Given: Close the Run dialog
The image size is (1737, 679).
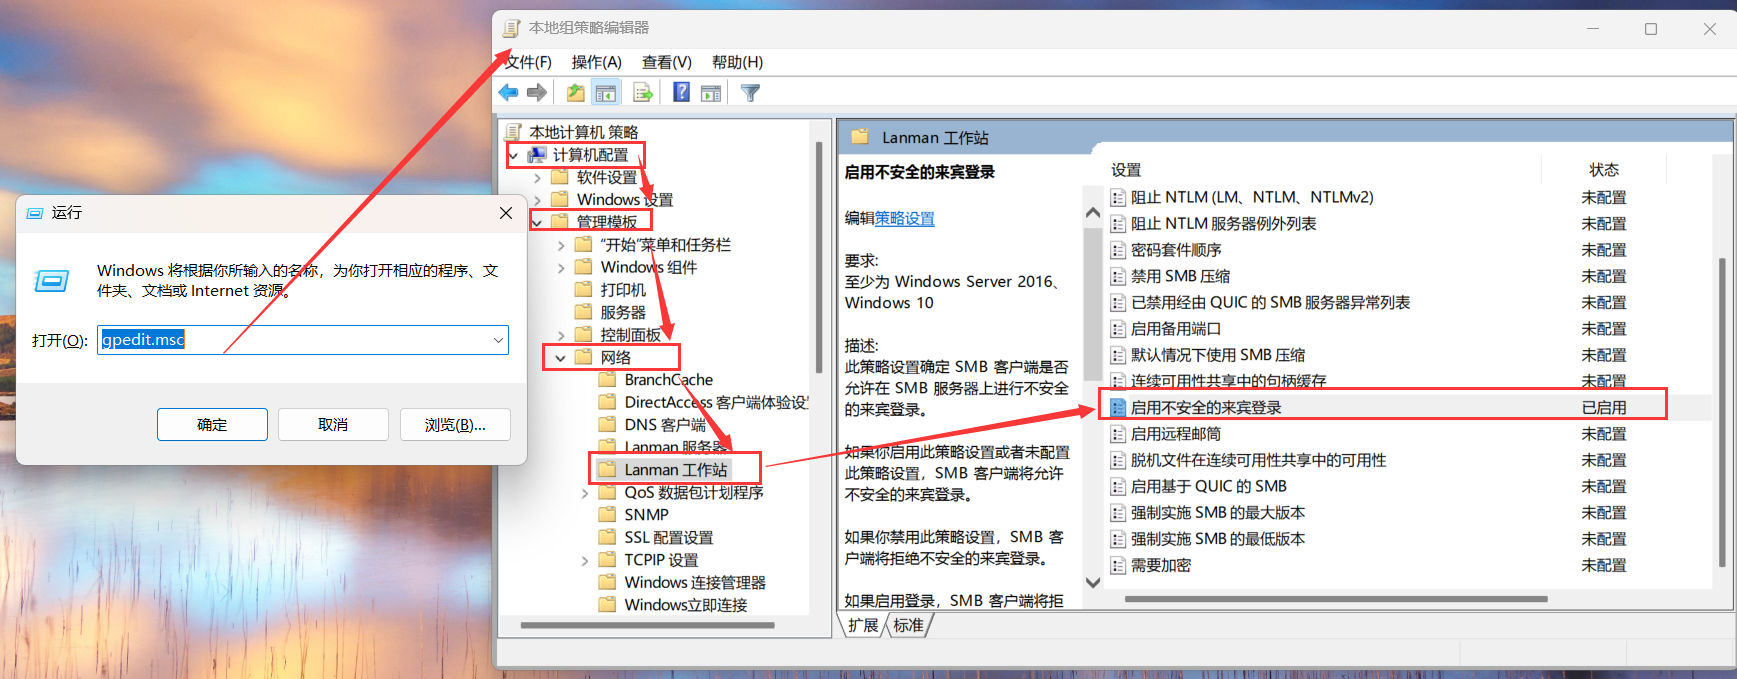Looking at the screenshot, I should pos(506,213).
